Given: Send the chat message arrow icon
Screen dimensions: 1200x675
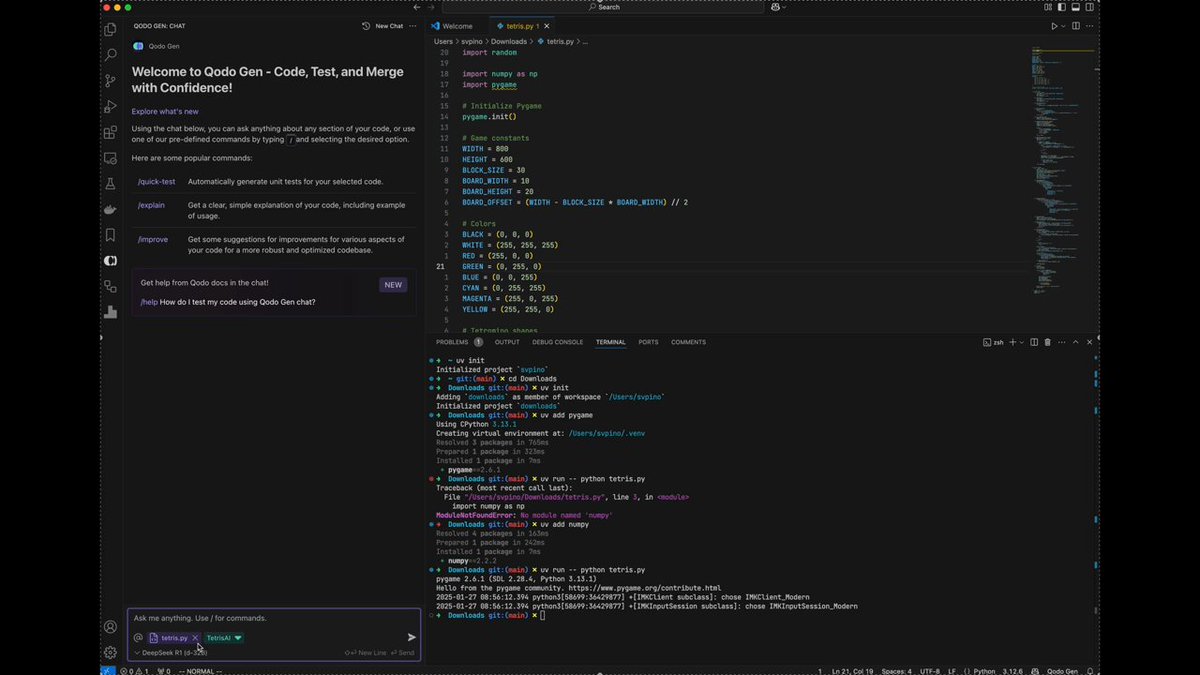Looking at the screenshot, I should [x=411, y=637].
